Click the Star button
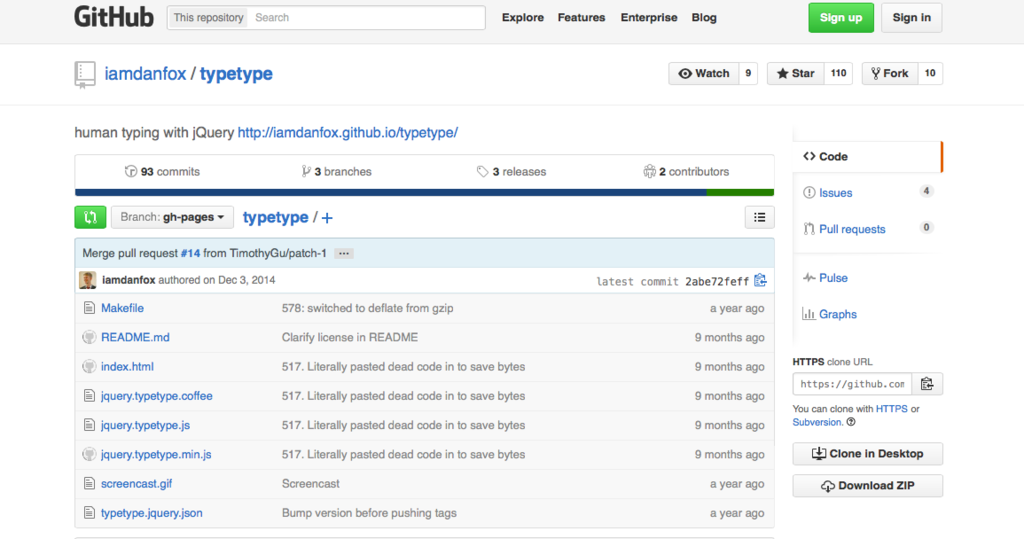The width and height of the screenshot is (1024, 539). click(x=795, y=73)
